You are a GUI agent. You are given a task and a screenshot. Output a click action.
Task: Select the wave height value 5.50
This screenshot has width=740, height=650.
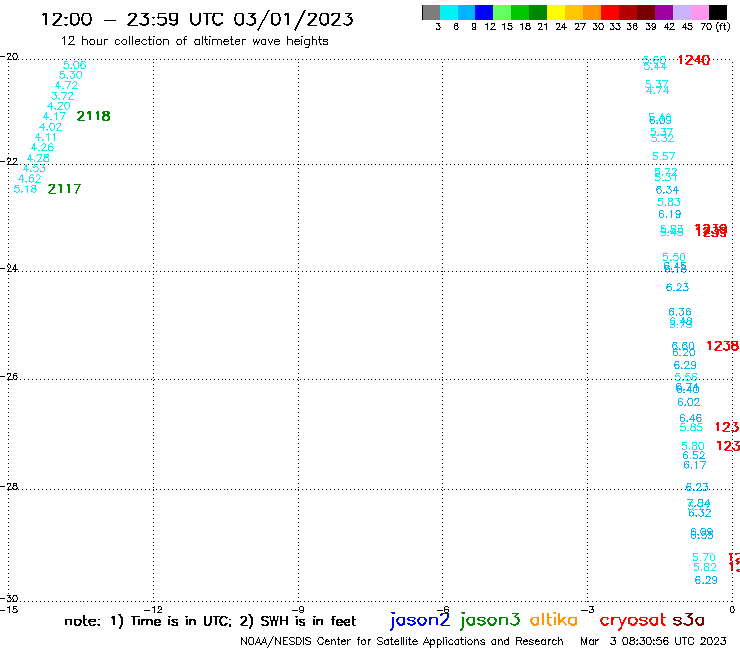pos(674,257)
